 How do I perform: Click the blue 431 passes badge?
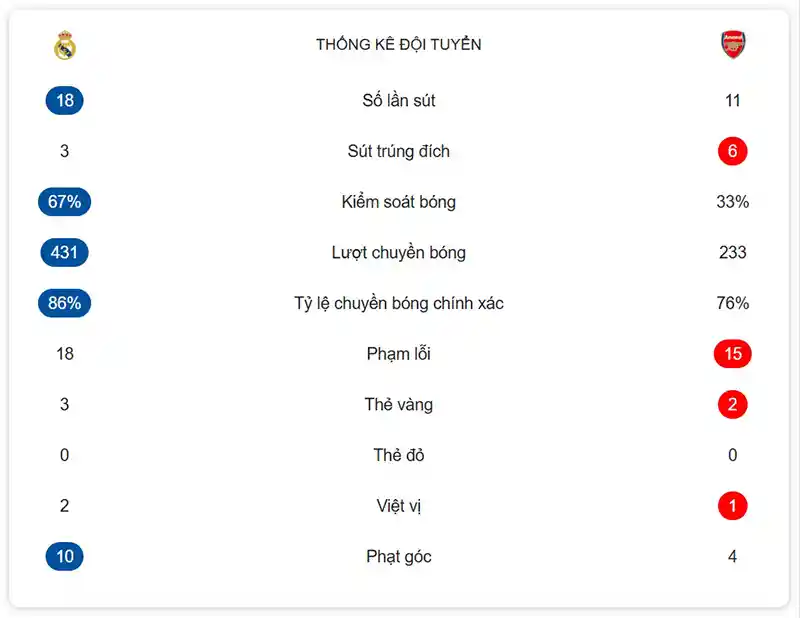(x=65, y=252)
